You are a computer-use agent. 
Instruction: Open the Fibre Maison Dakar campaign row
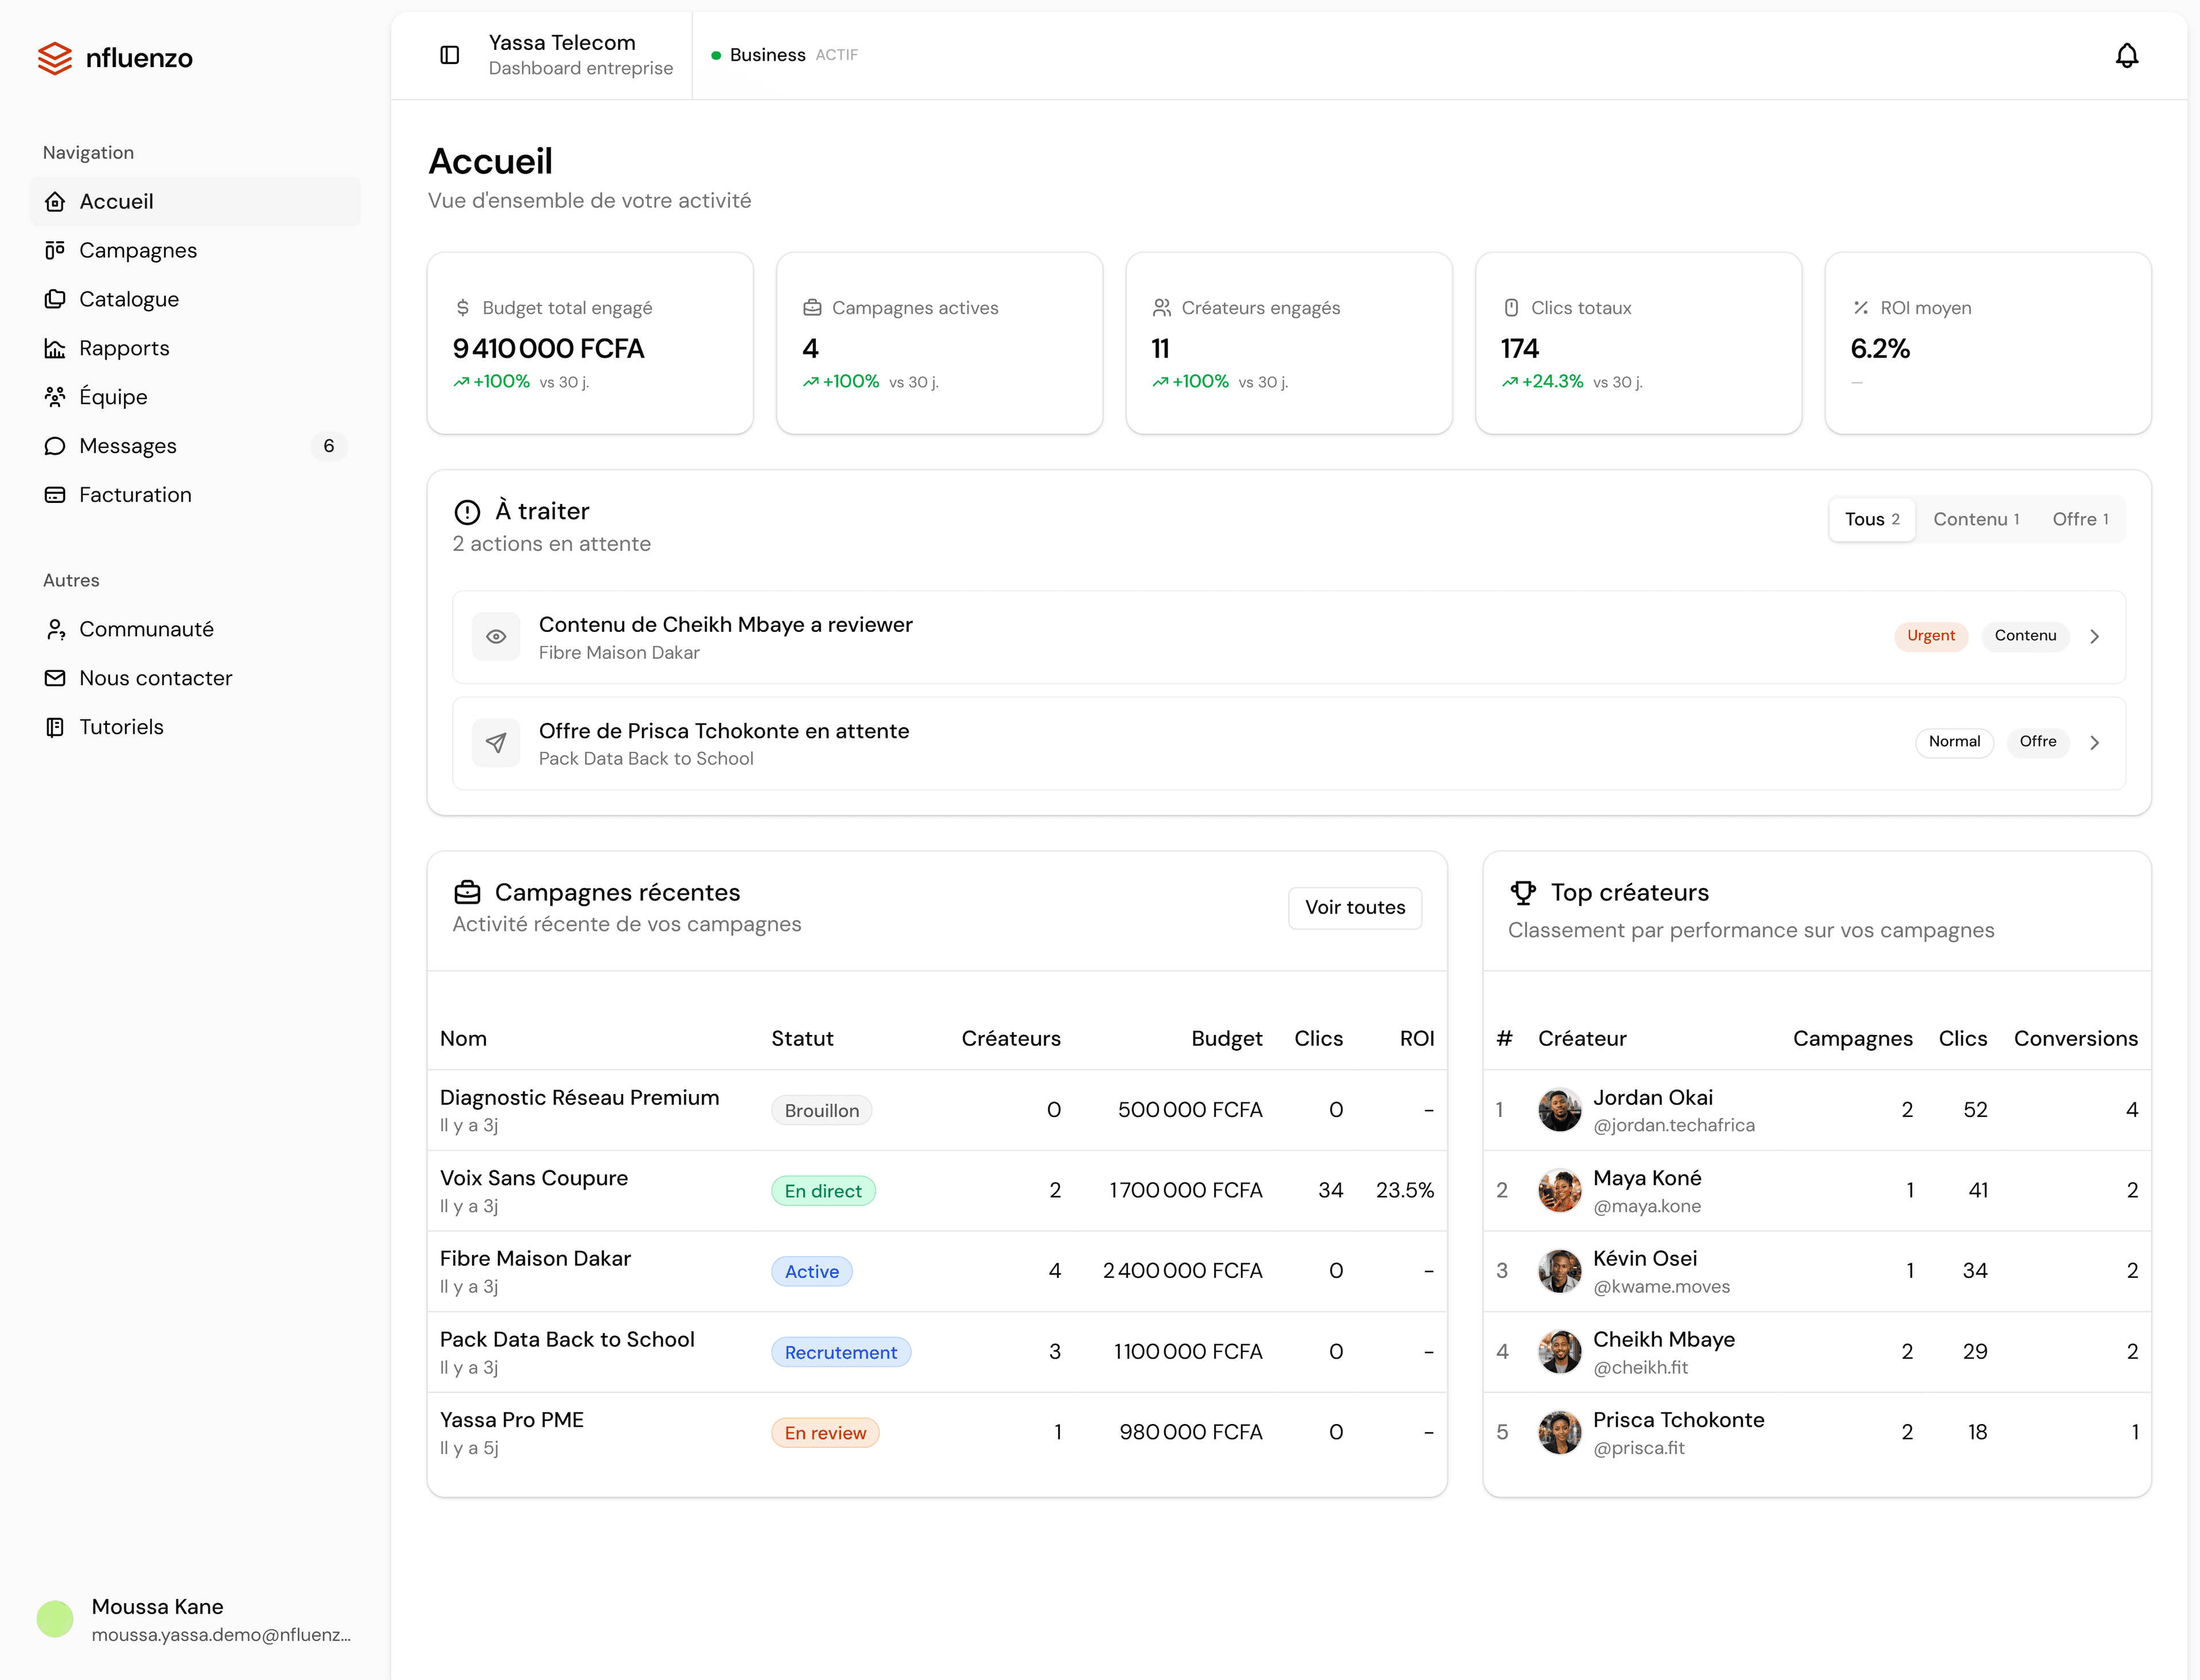click(937, 1271)
